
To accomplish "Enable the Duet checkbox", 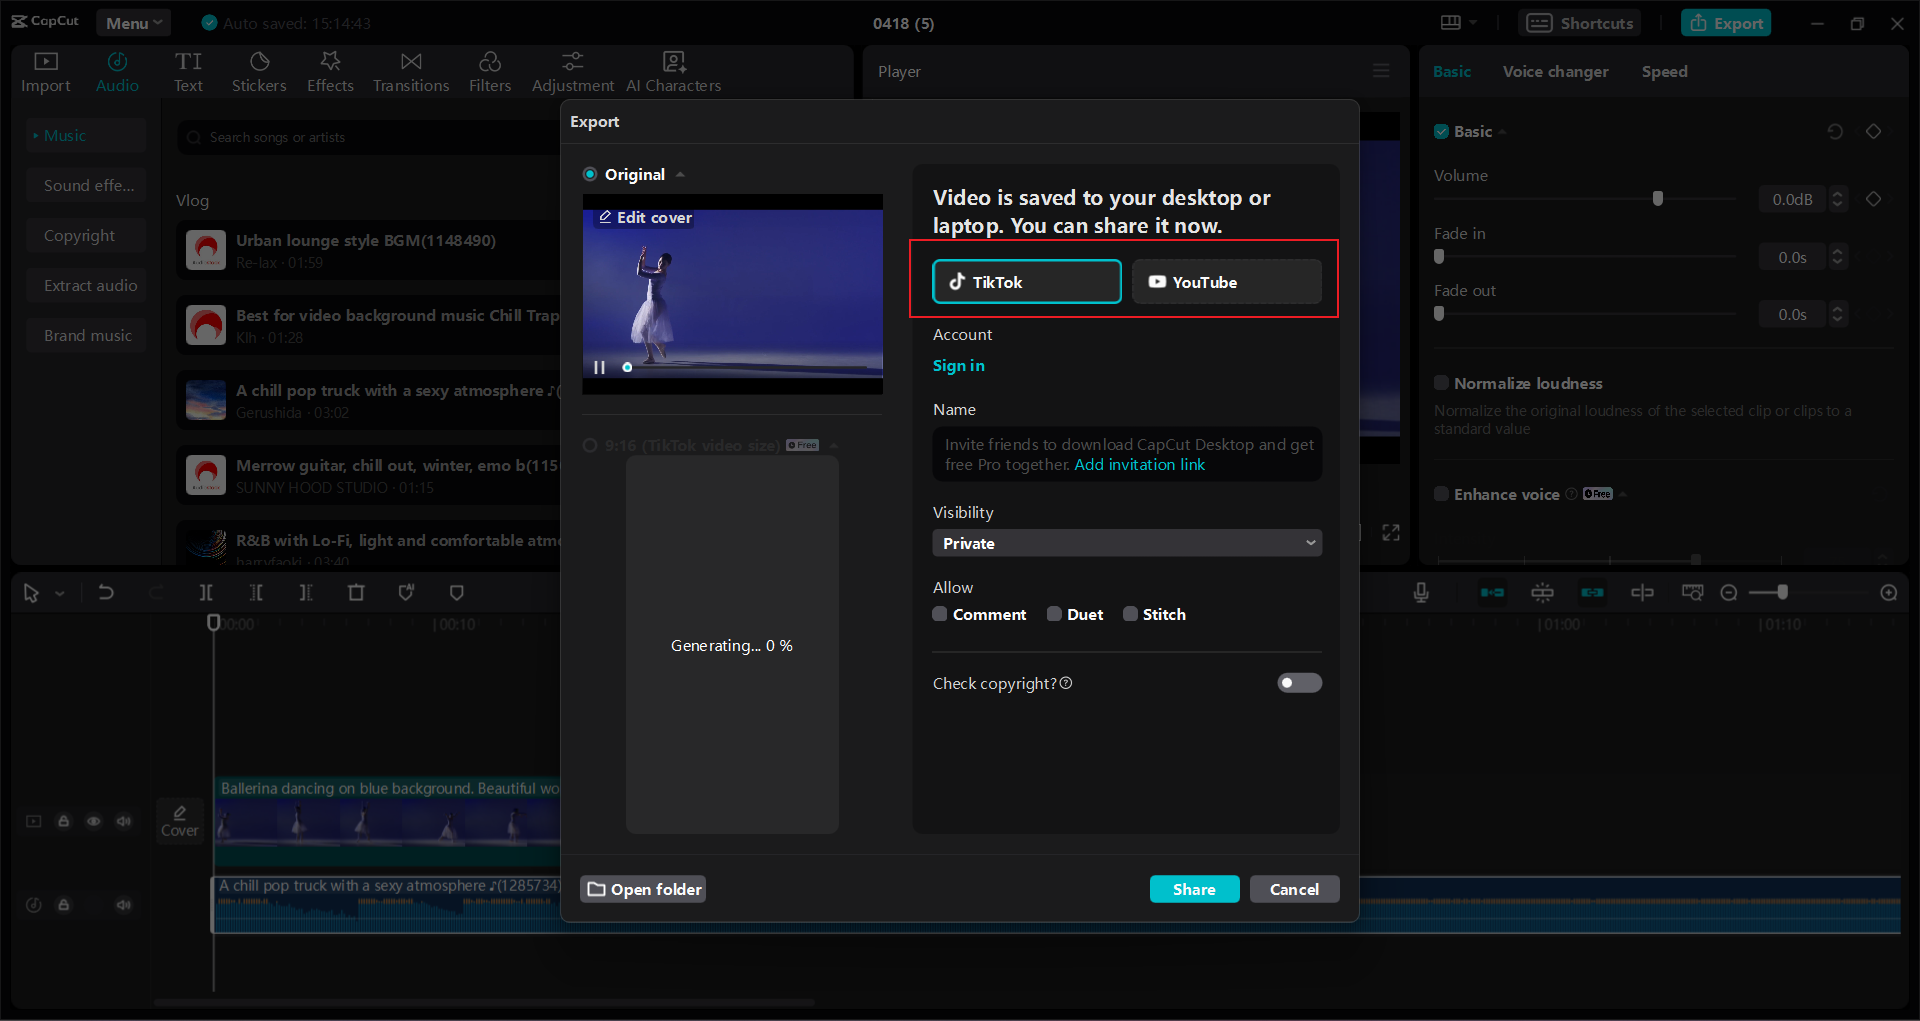I will click(x=1054, y=614).
